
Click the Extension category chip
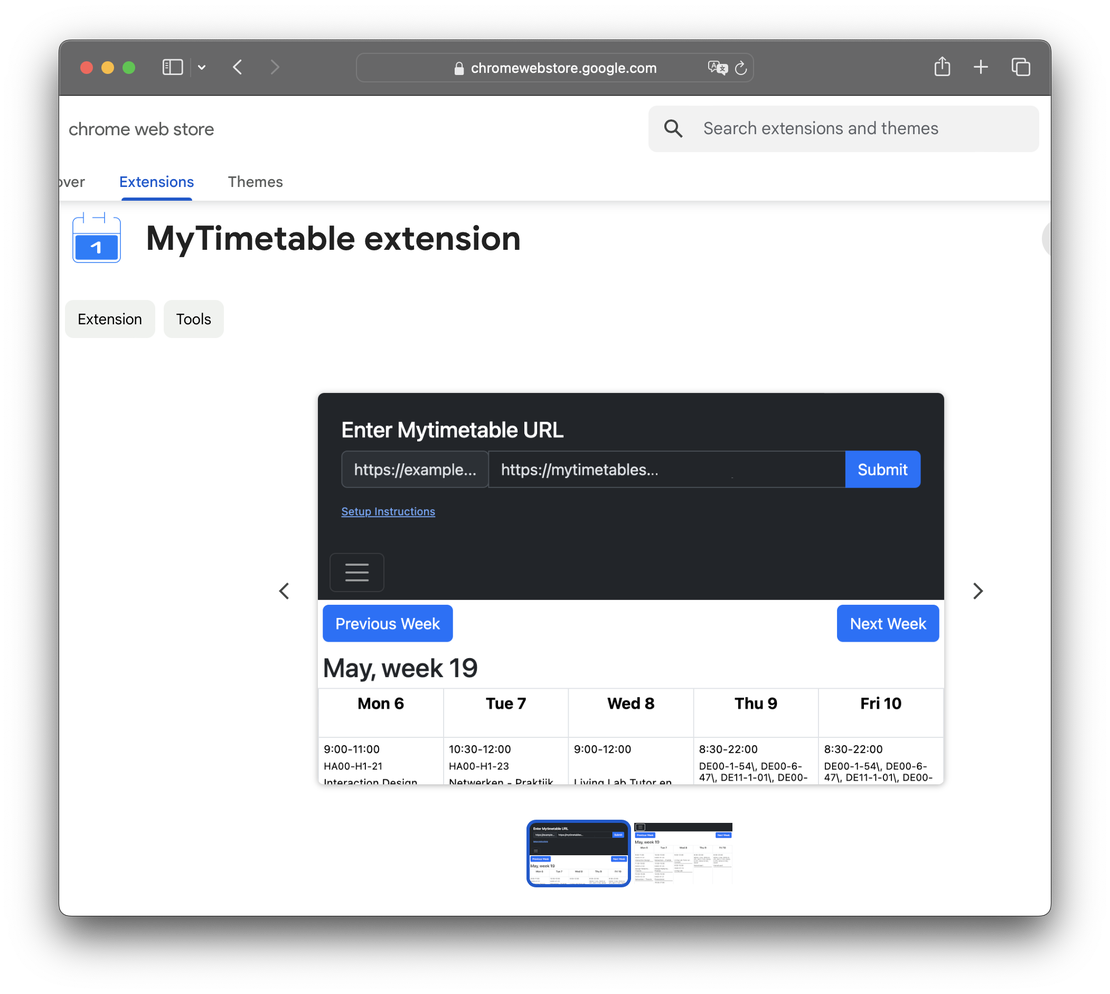pos(110,318)
